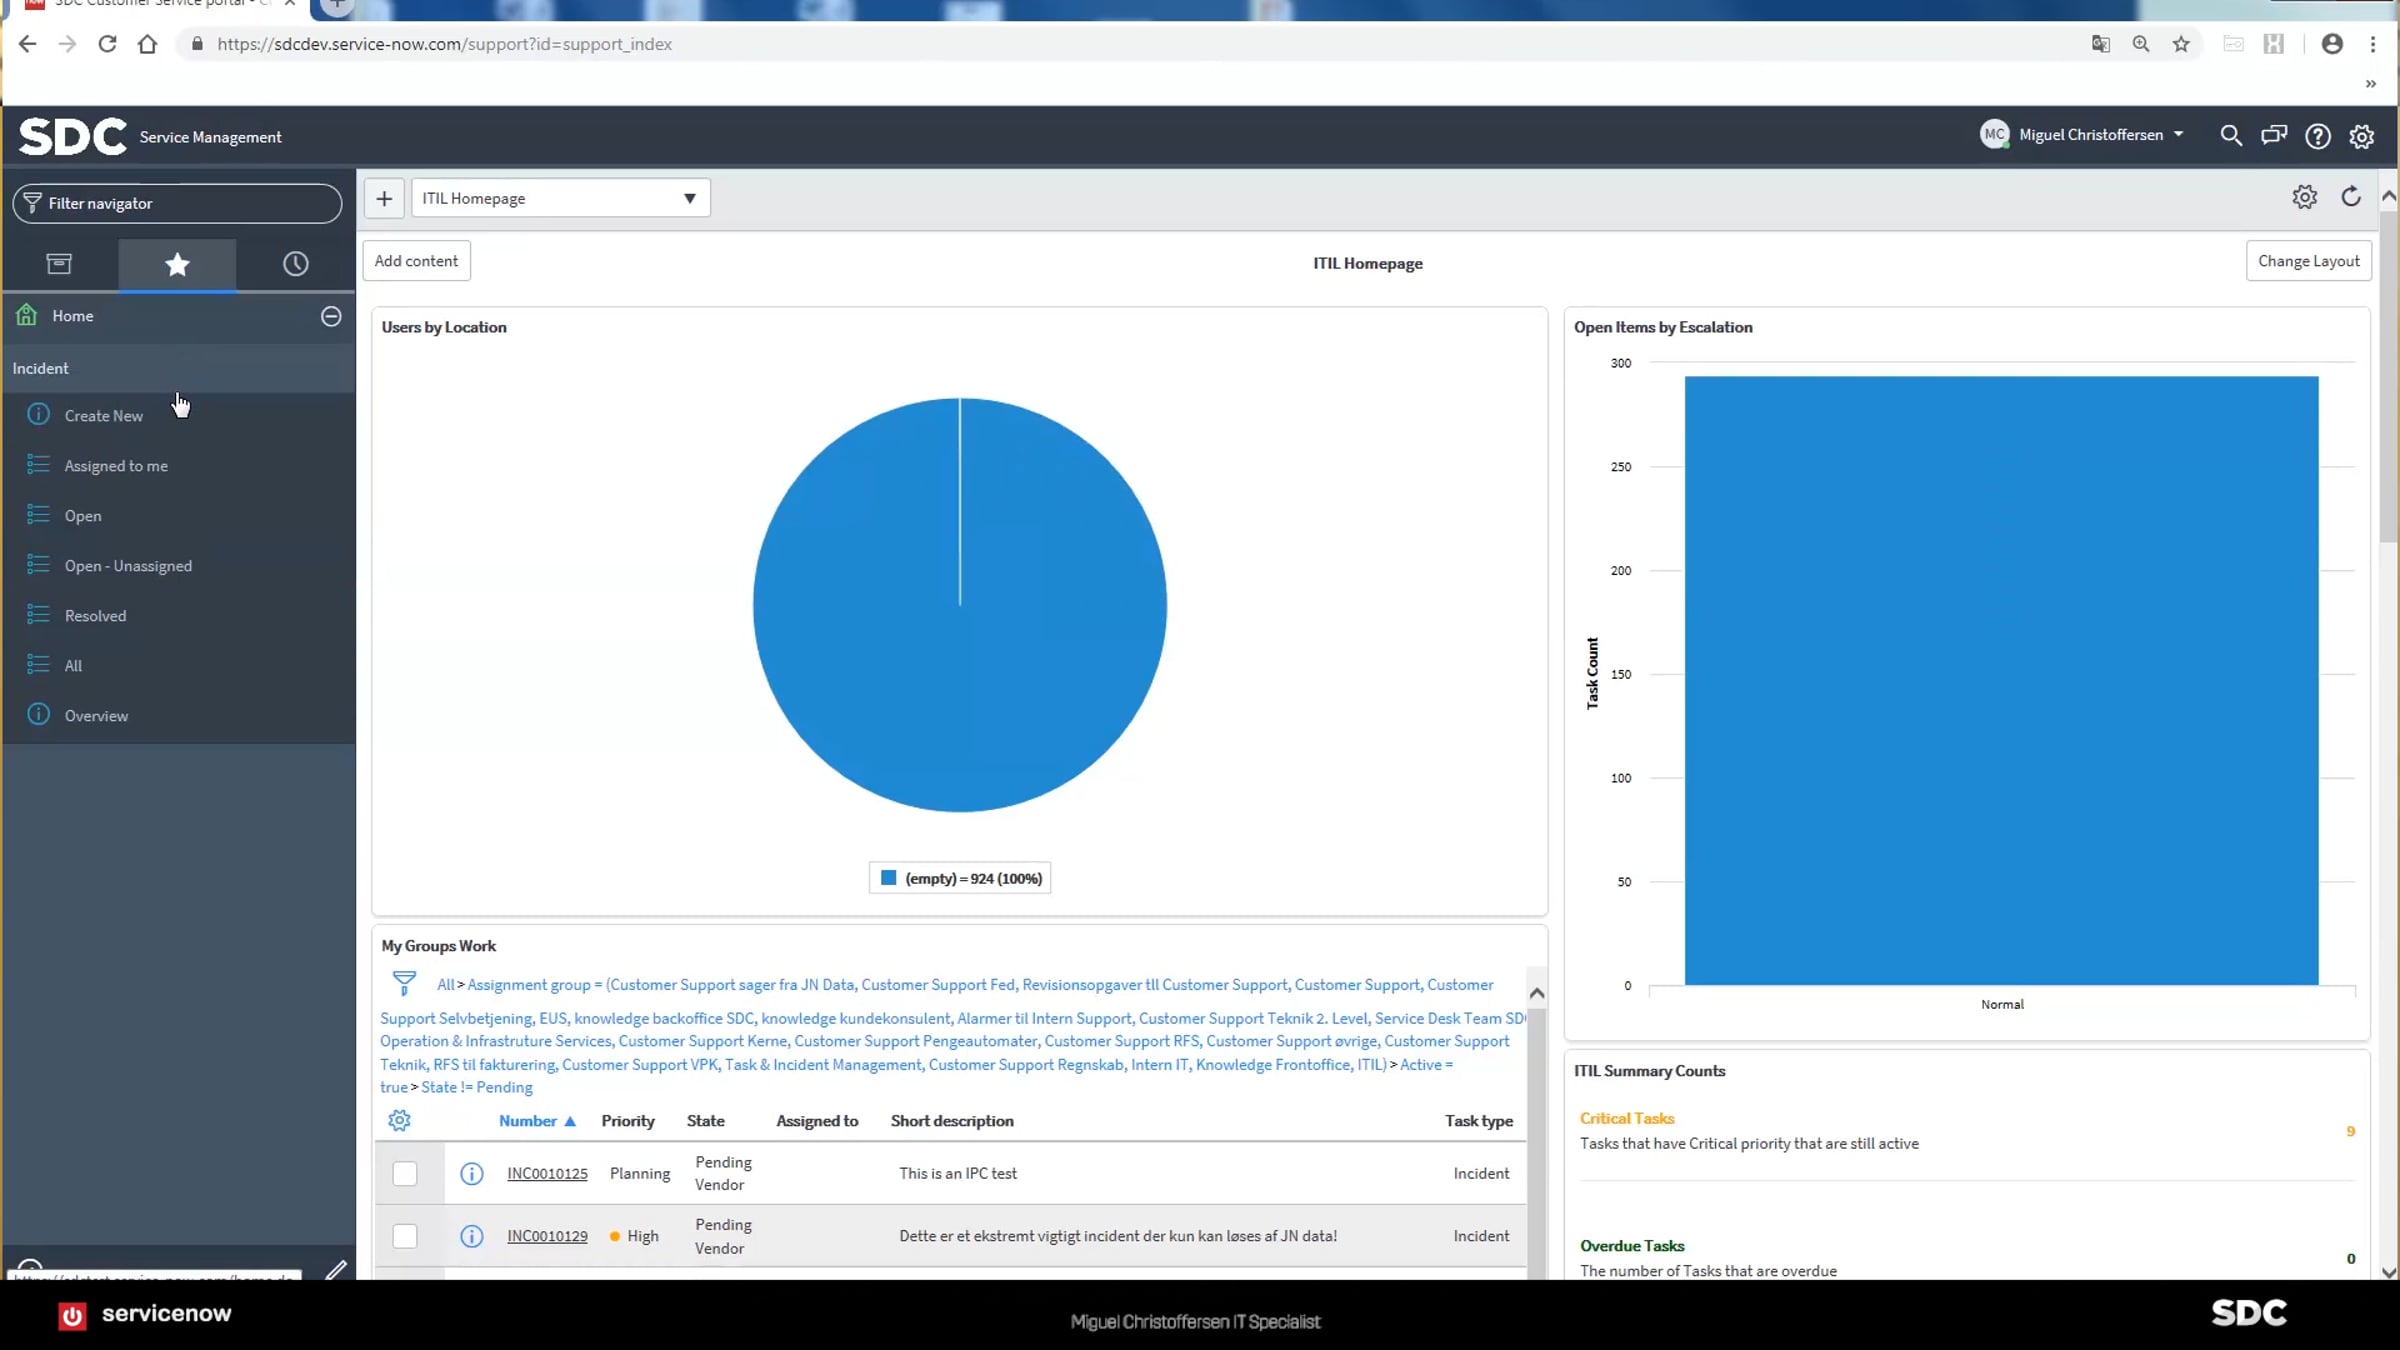The height and width of the screenshot is (1350, 2400).
Task: Click the Add content button
Action: [416, 261]
